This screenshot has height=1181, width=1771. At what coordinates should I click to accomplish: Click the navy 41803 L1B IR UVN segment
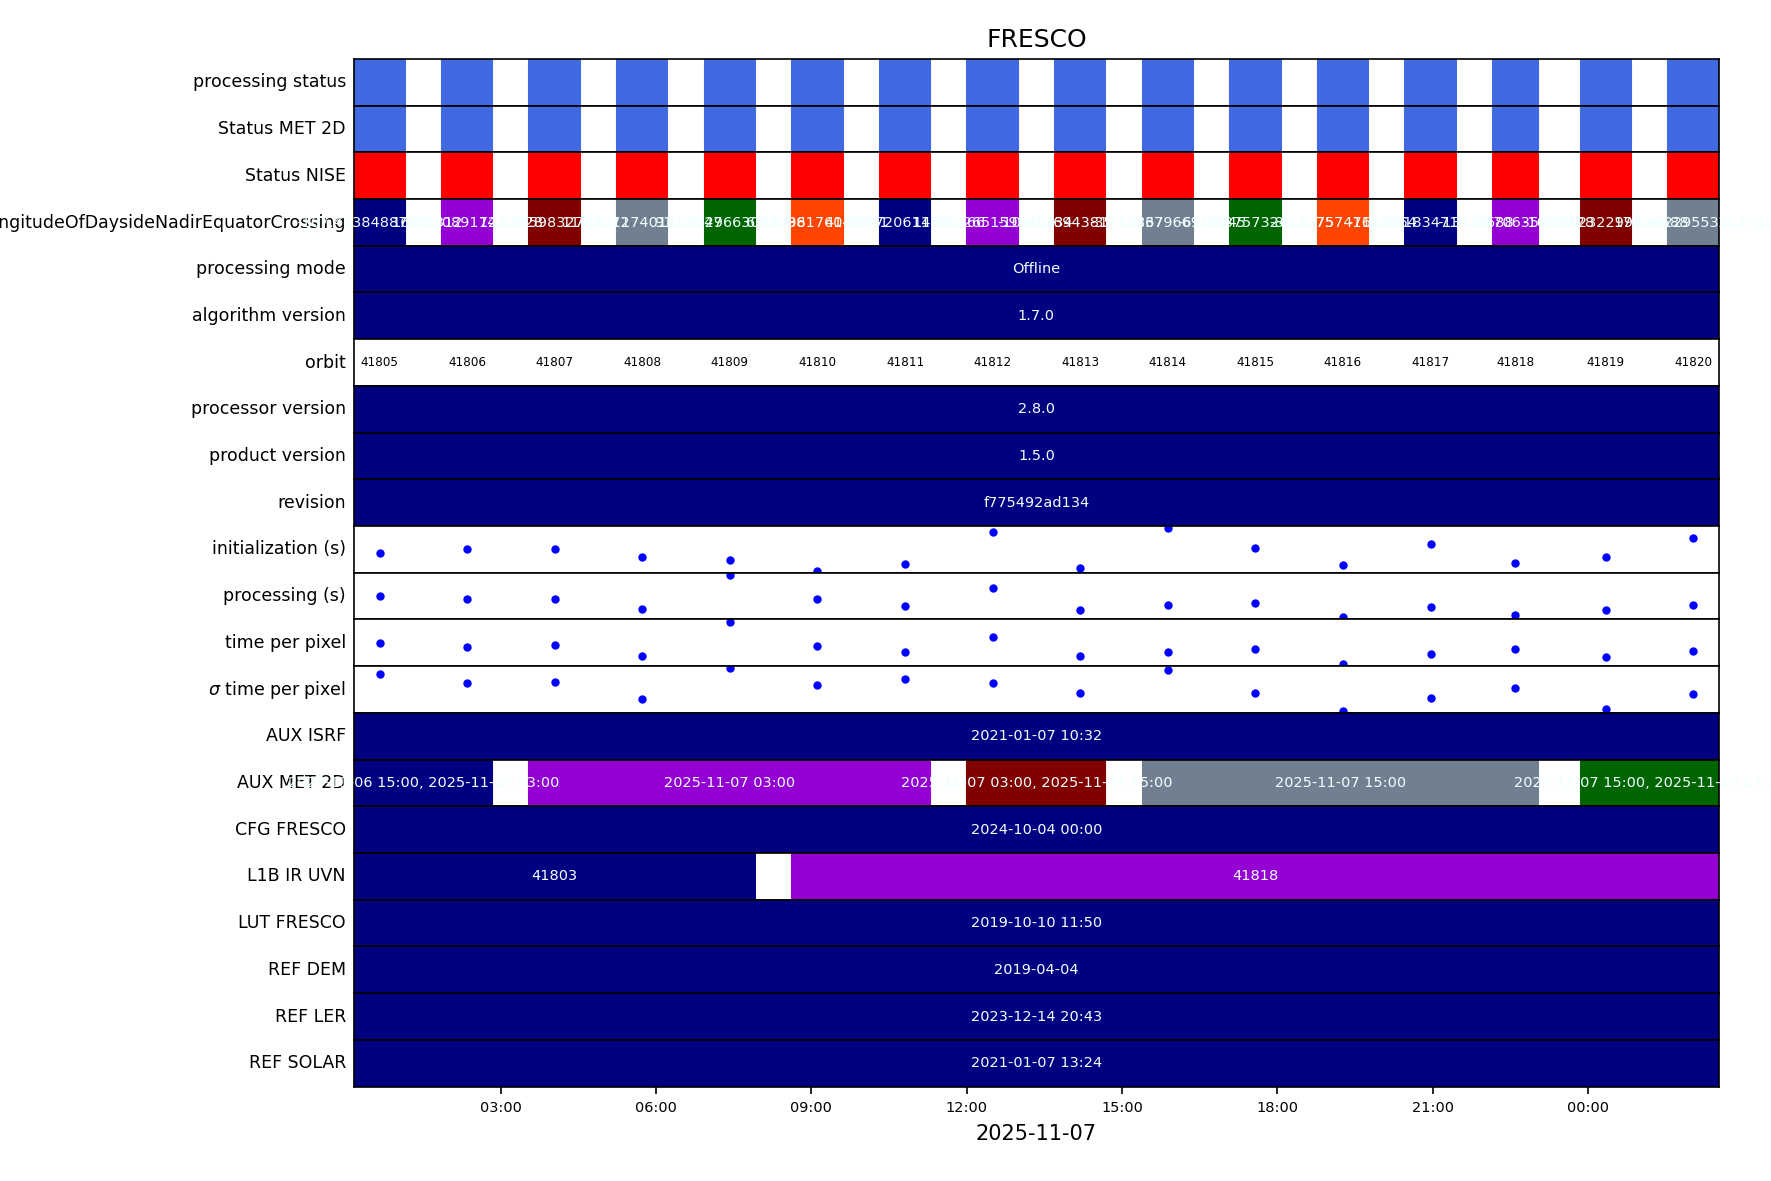554,876
